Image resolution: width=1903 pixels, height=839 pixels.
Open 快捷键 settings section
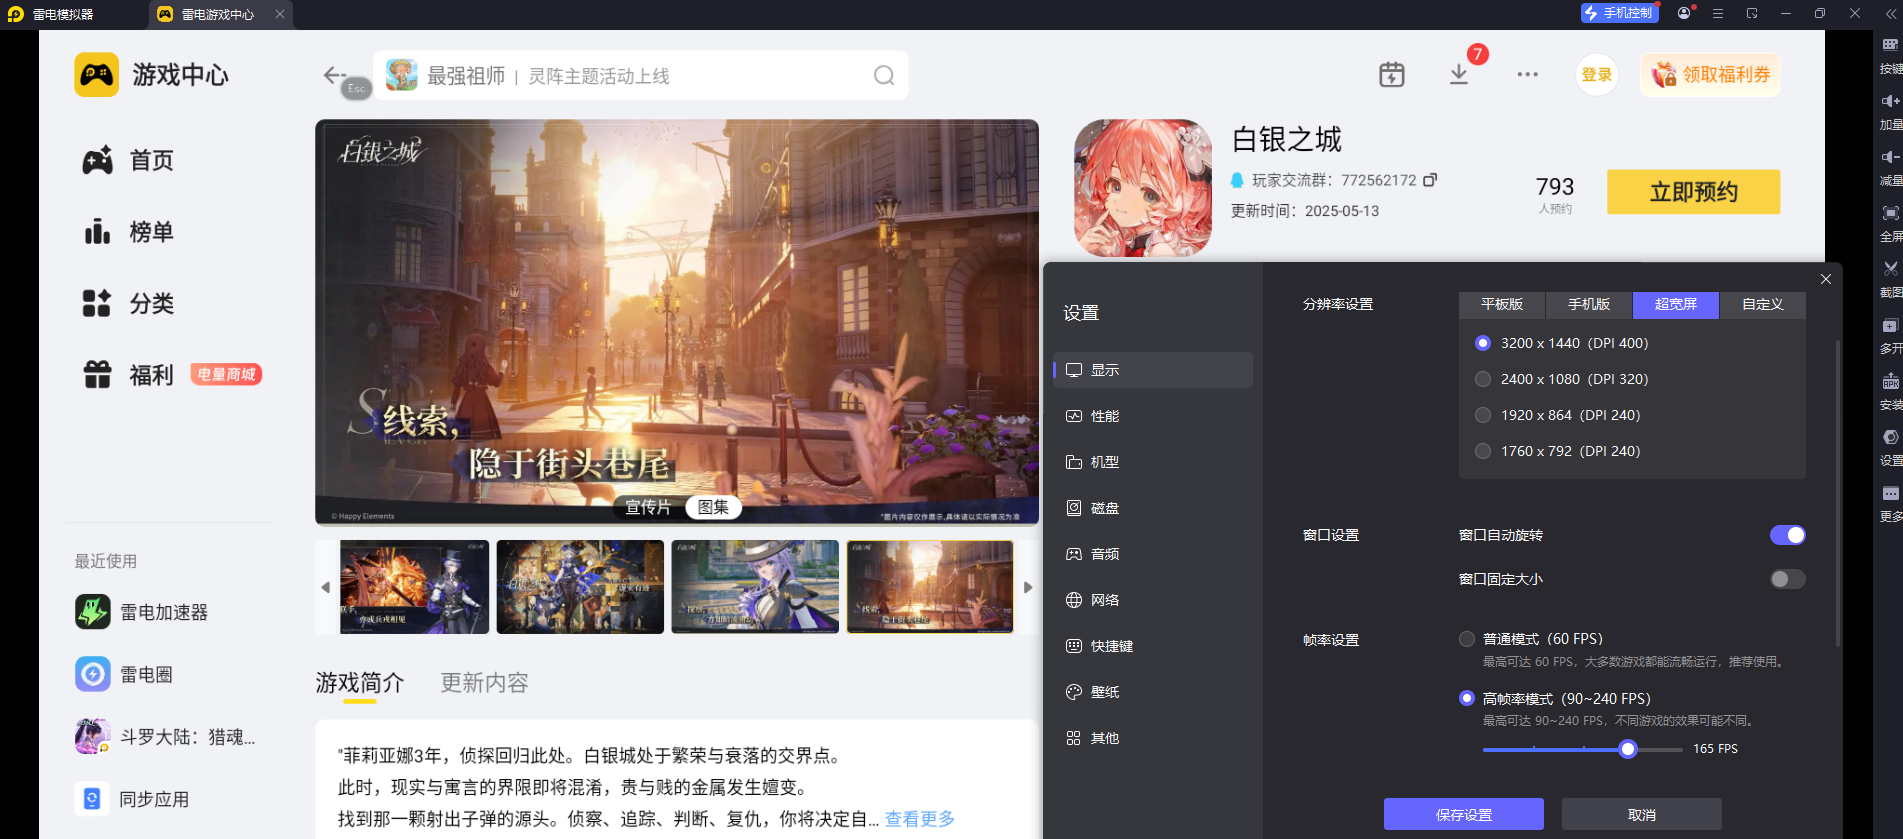click(1153, 646)
